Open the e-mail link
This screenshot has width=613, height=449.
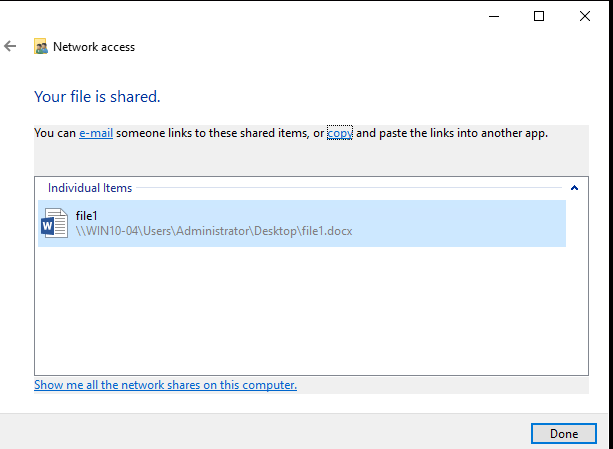pyautogui.click(x=96, y=133)
